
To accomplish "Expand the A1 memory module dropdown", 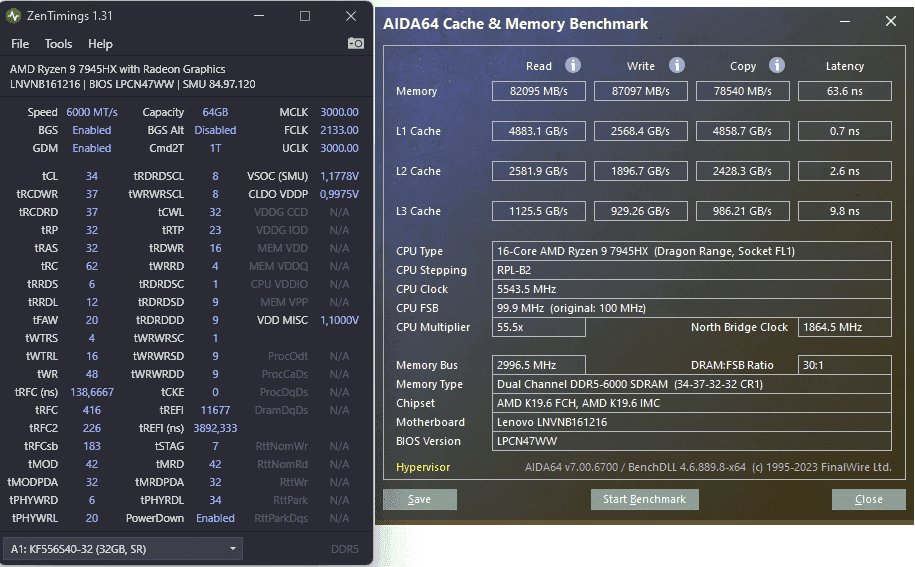I will pos(233,549).
